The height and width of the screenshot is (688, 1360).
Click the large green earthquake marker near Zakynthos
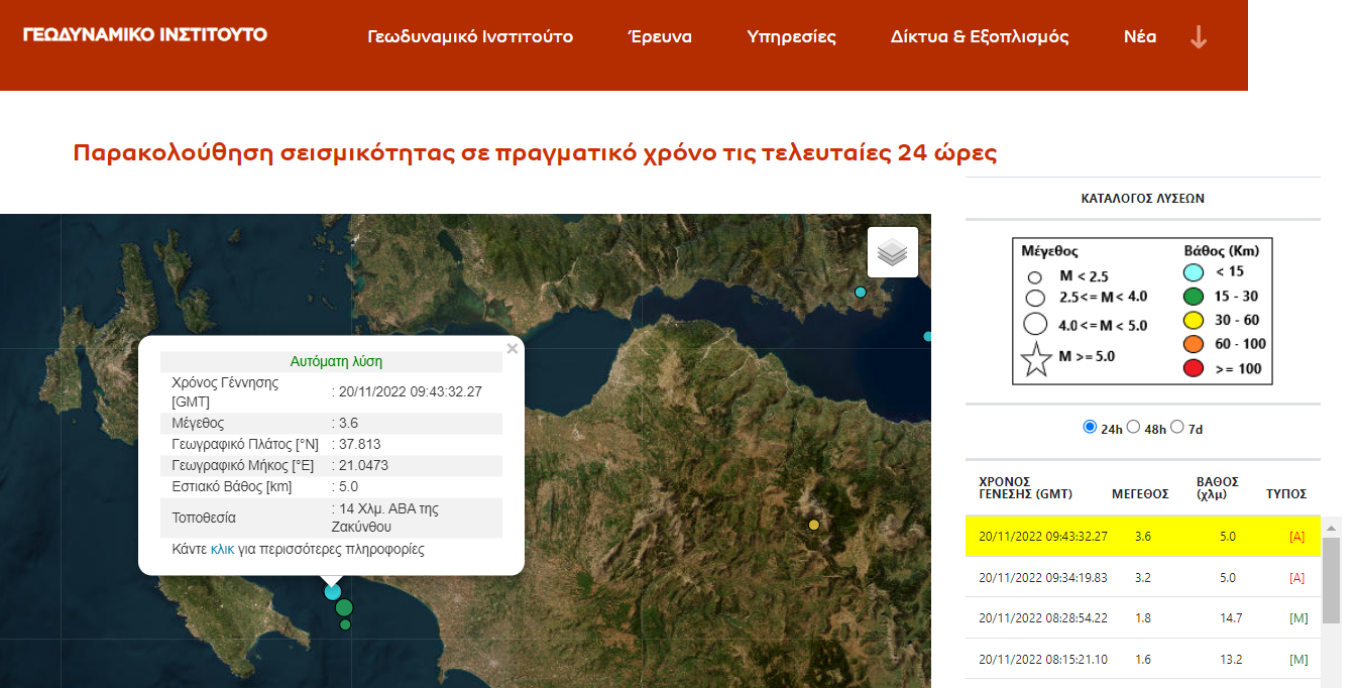click(x=344, y=607)
